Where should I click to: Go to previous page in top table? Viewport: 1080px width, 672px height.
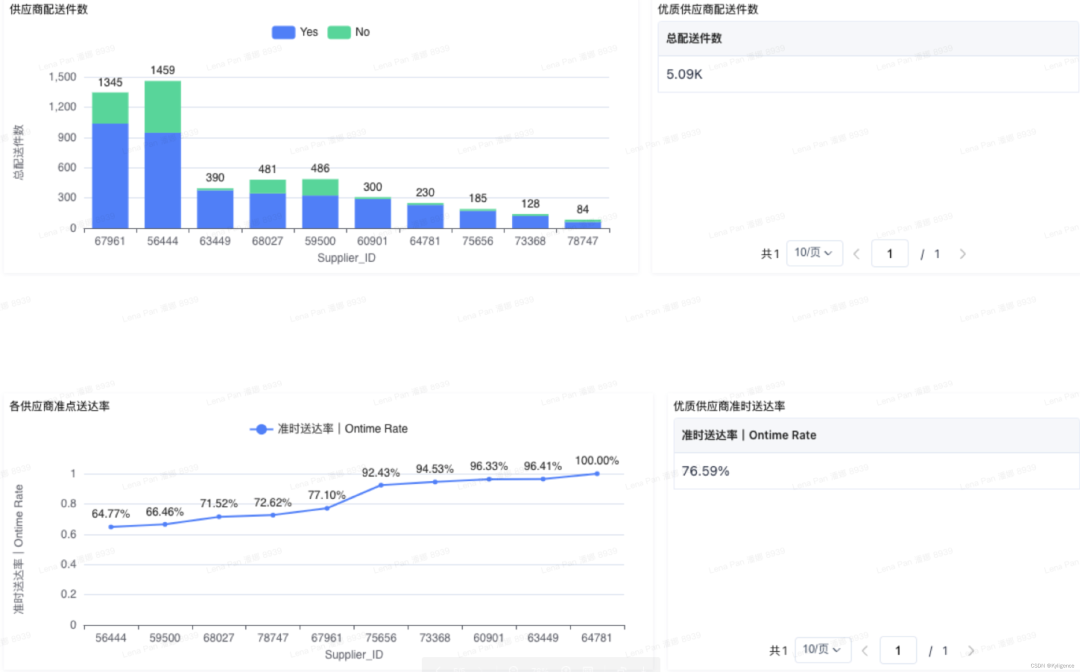pos(856,254)
